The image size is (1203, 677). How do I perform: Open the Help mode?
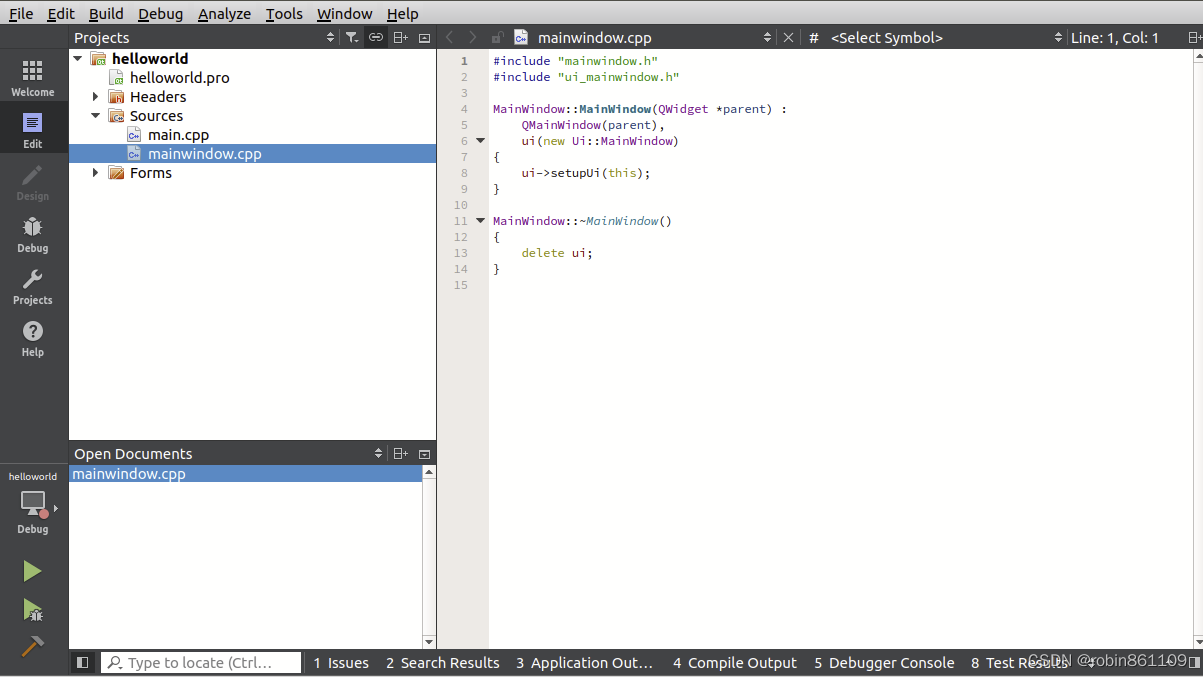click(33, 338)
